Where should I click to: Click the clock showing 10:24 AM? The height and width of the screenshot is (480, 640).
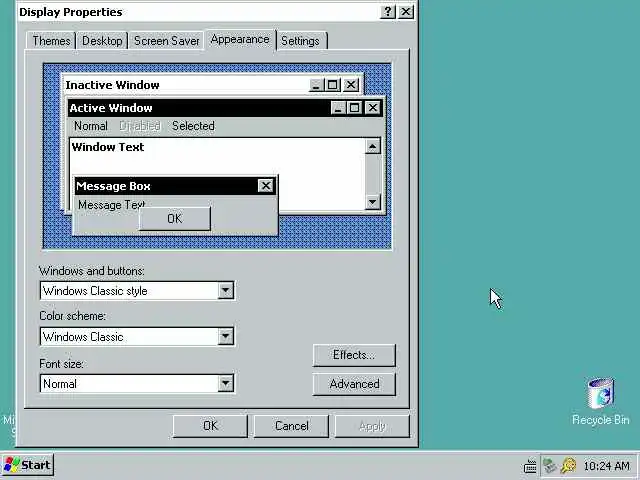[606, 466]
